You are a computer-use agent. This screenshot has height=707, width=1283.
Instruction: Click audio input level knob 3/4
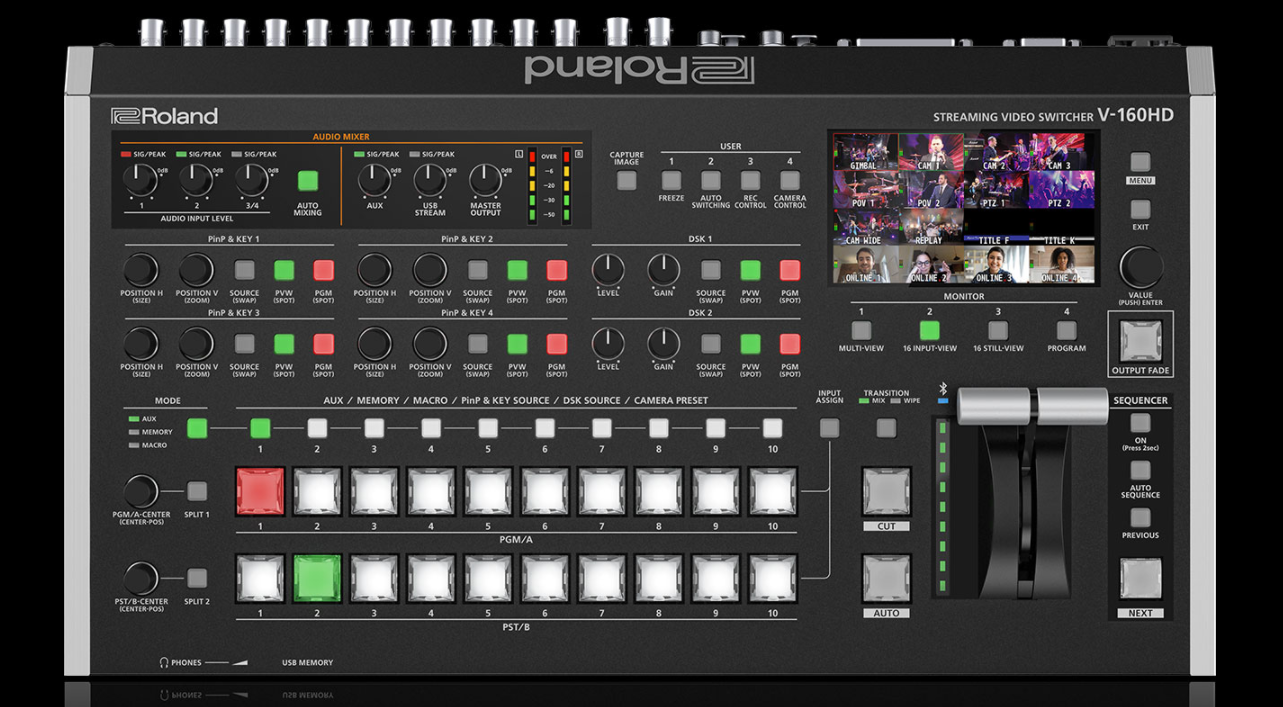click(252, 180)
